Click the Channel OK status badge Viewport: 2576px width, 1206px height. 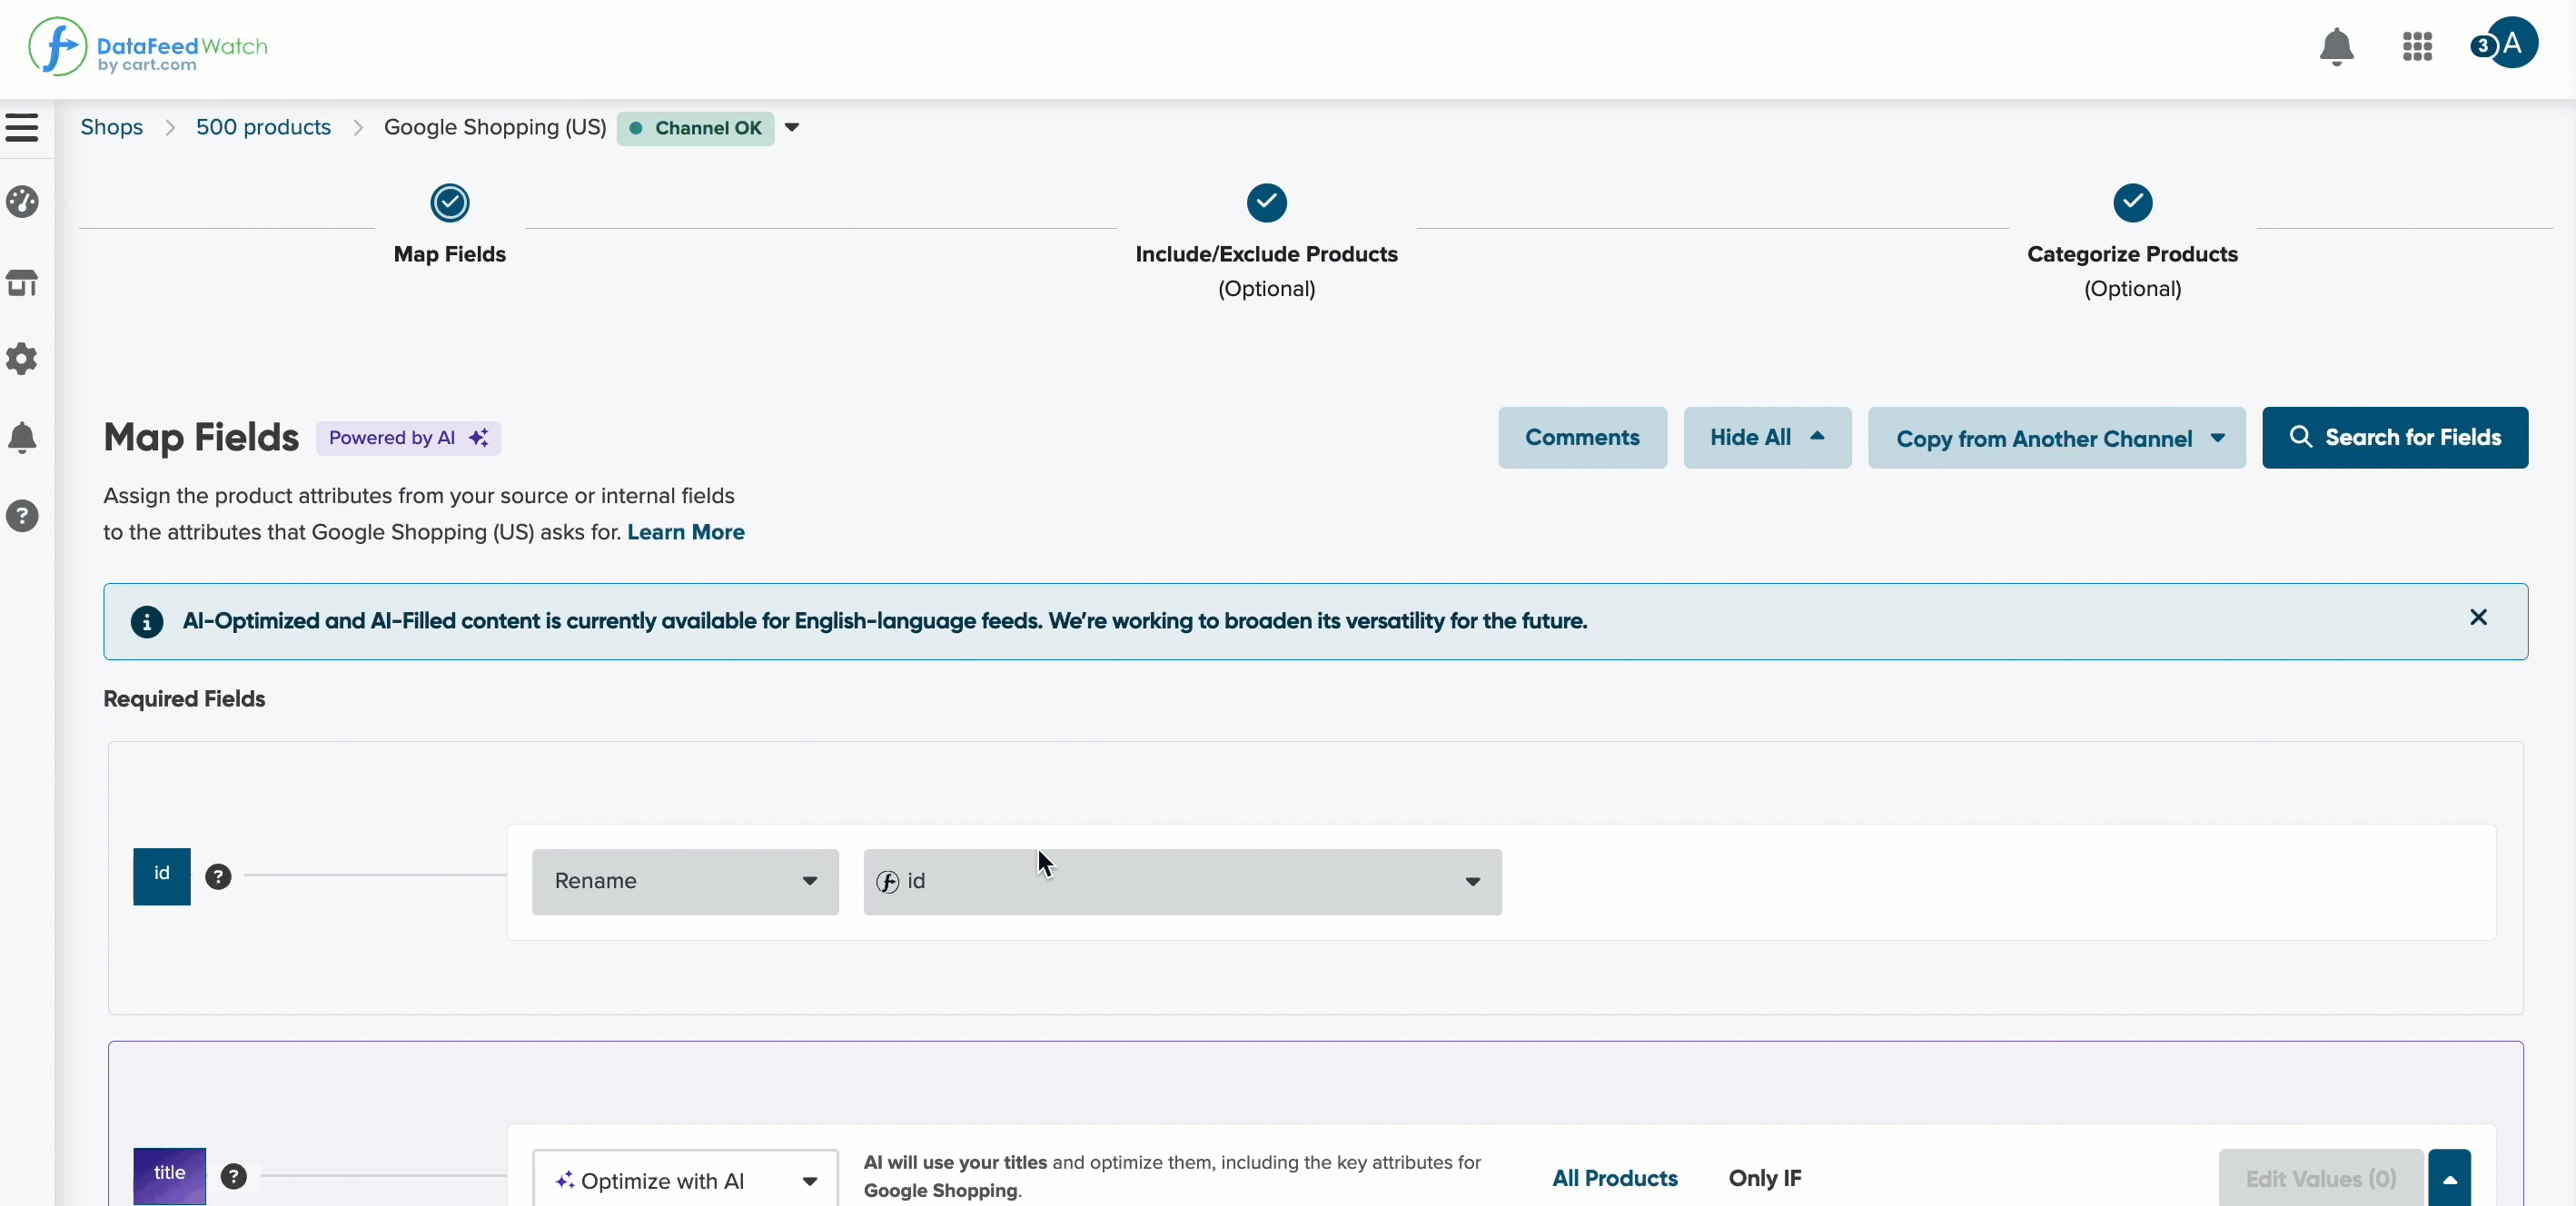coord(695,128)
